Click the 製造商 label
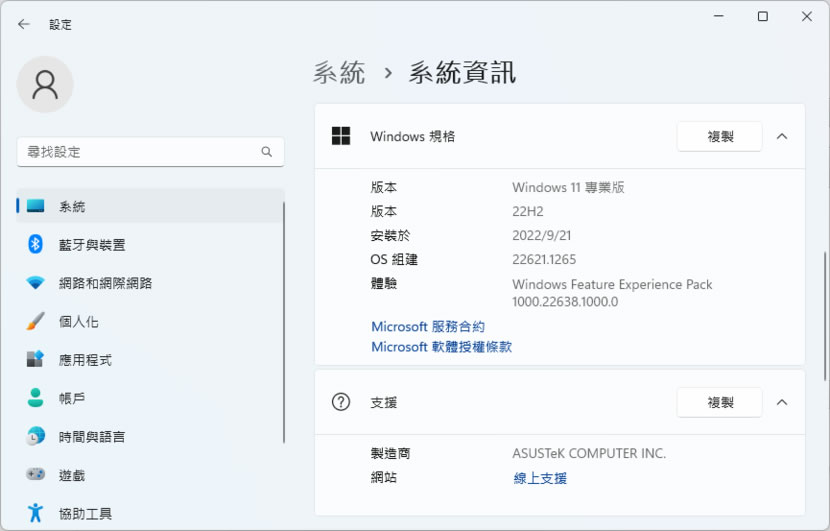 [x=390, y=453]
